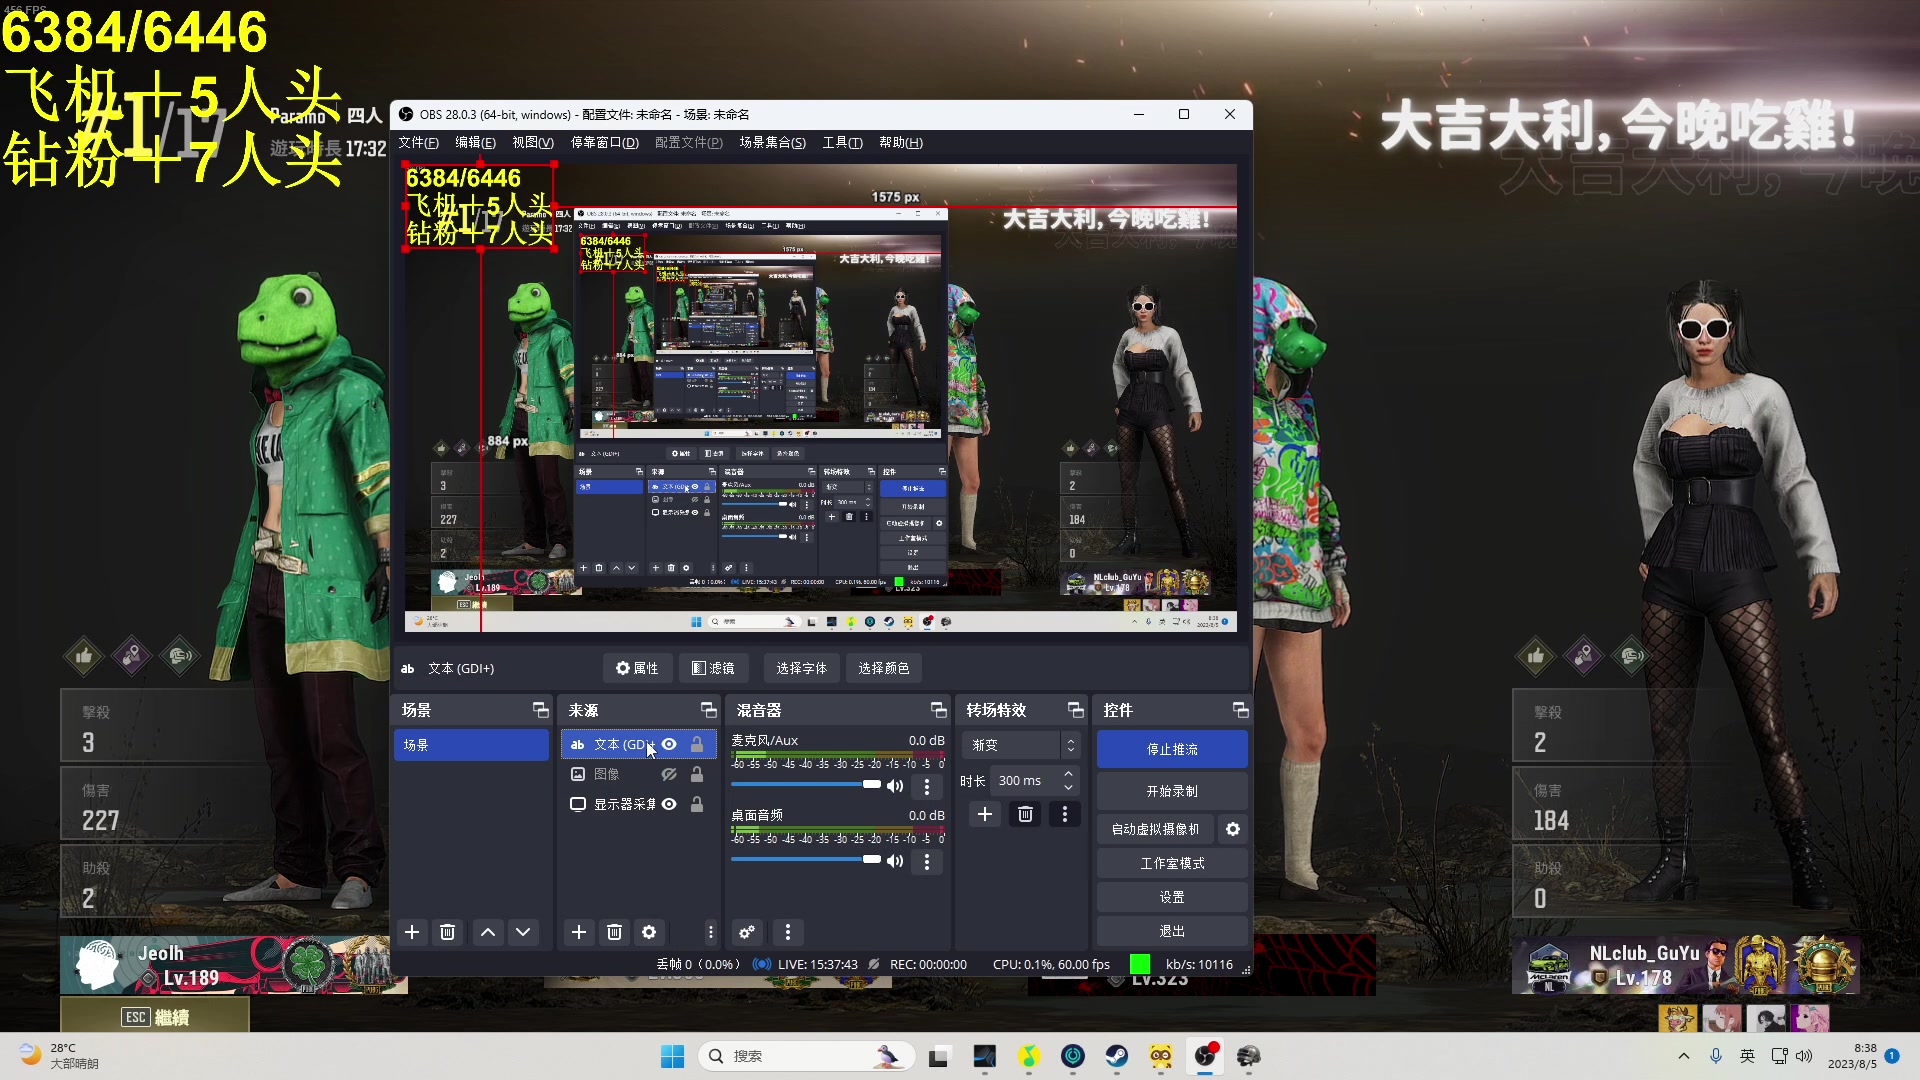Open OBS Studio taskbar icon
The image size is (1920, 1080).
[1205, 1056]
